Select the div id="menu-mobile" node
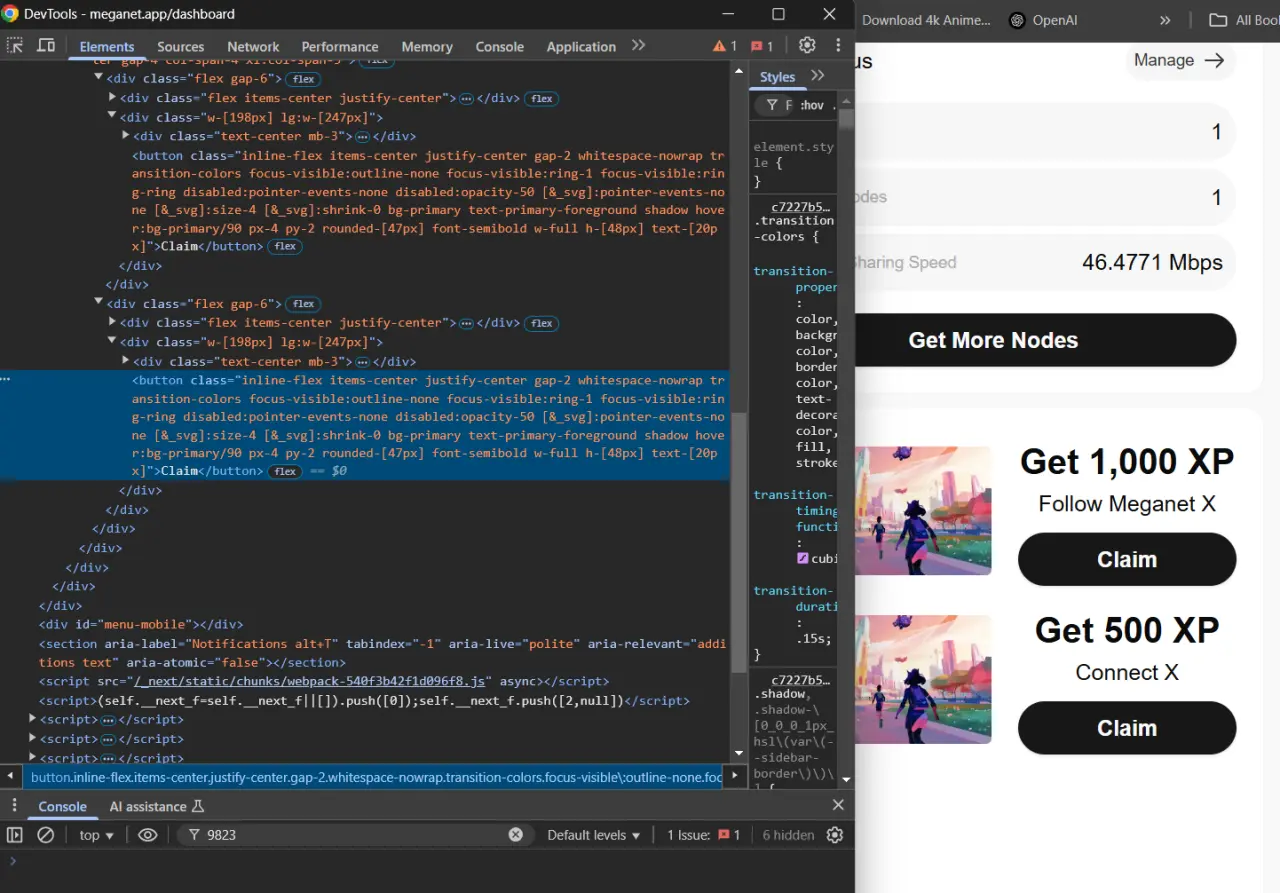Screen dimensions: 1280x893 (x=141, y=624)
